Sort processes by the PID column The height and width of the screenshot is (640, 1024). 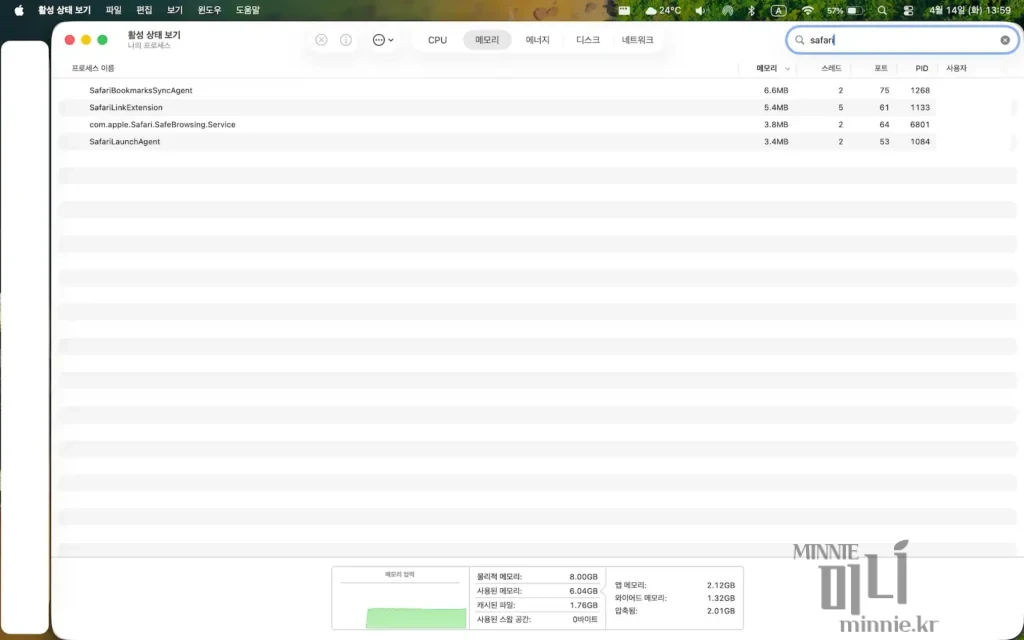pos(920,68)
